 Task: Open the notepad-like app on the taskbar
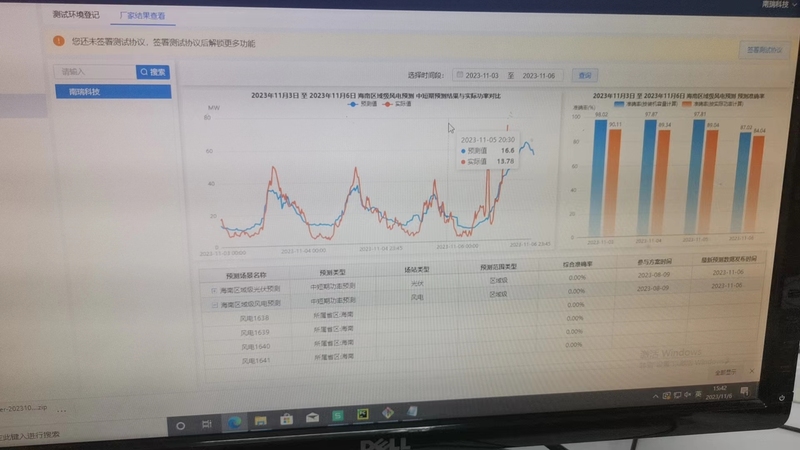[412, 411]
